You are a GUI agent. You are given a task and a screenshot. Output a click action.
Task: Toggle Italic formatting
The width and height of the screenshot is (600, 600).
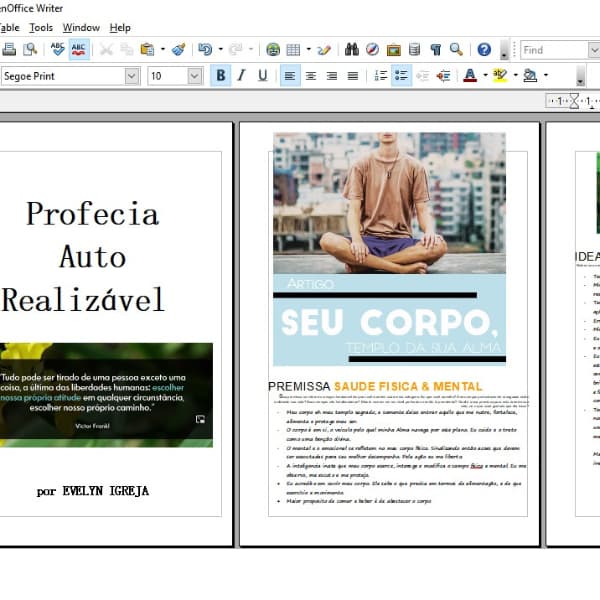[241, 75]
